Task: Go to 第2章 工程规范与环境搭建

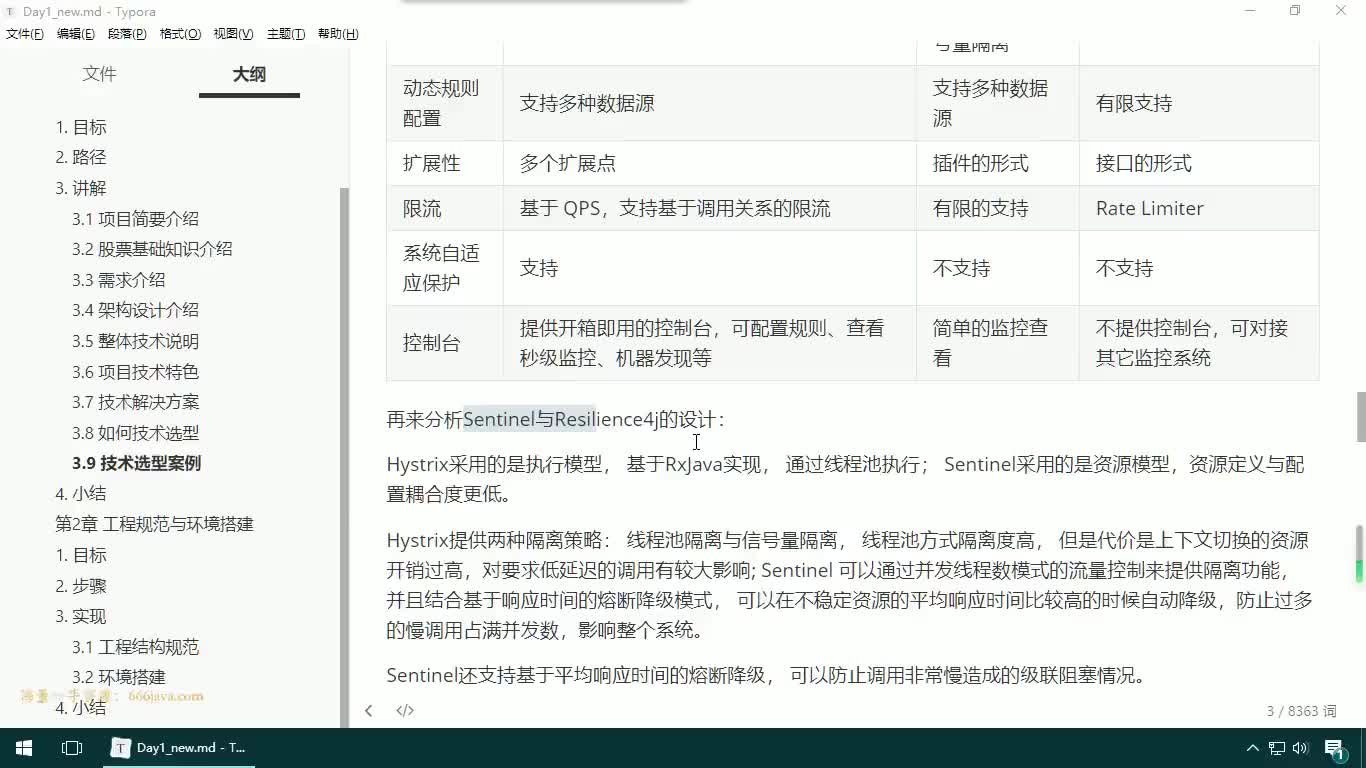Action: (x=154, y=524)
